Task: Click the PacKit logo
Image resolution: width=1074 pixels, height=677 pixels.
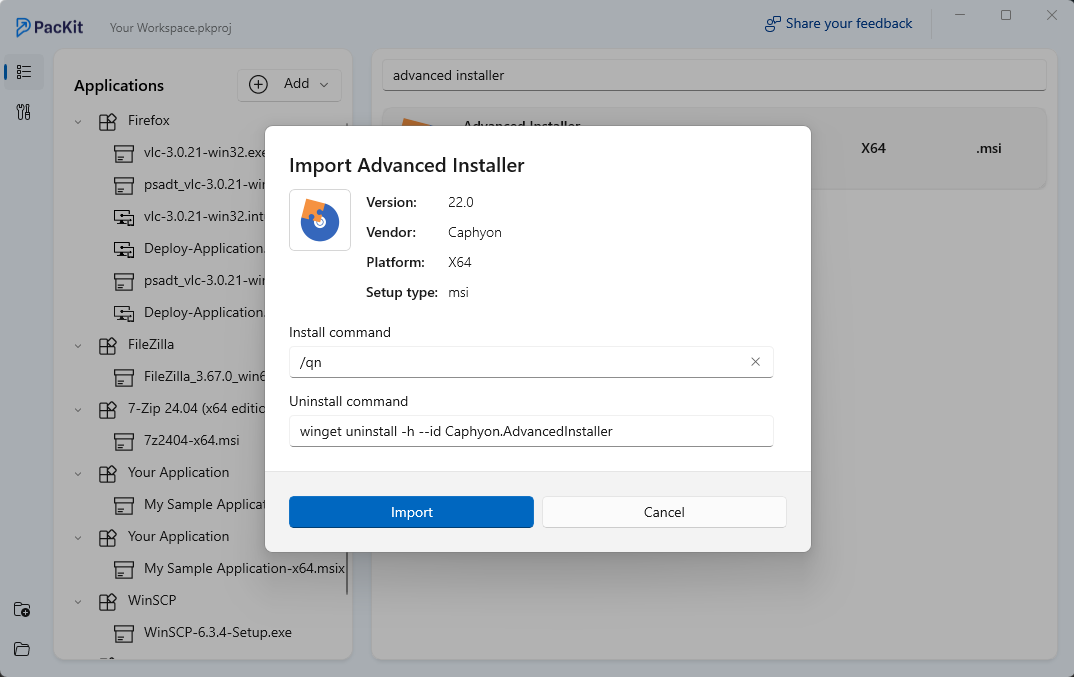Action: point(49,27)
